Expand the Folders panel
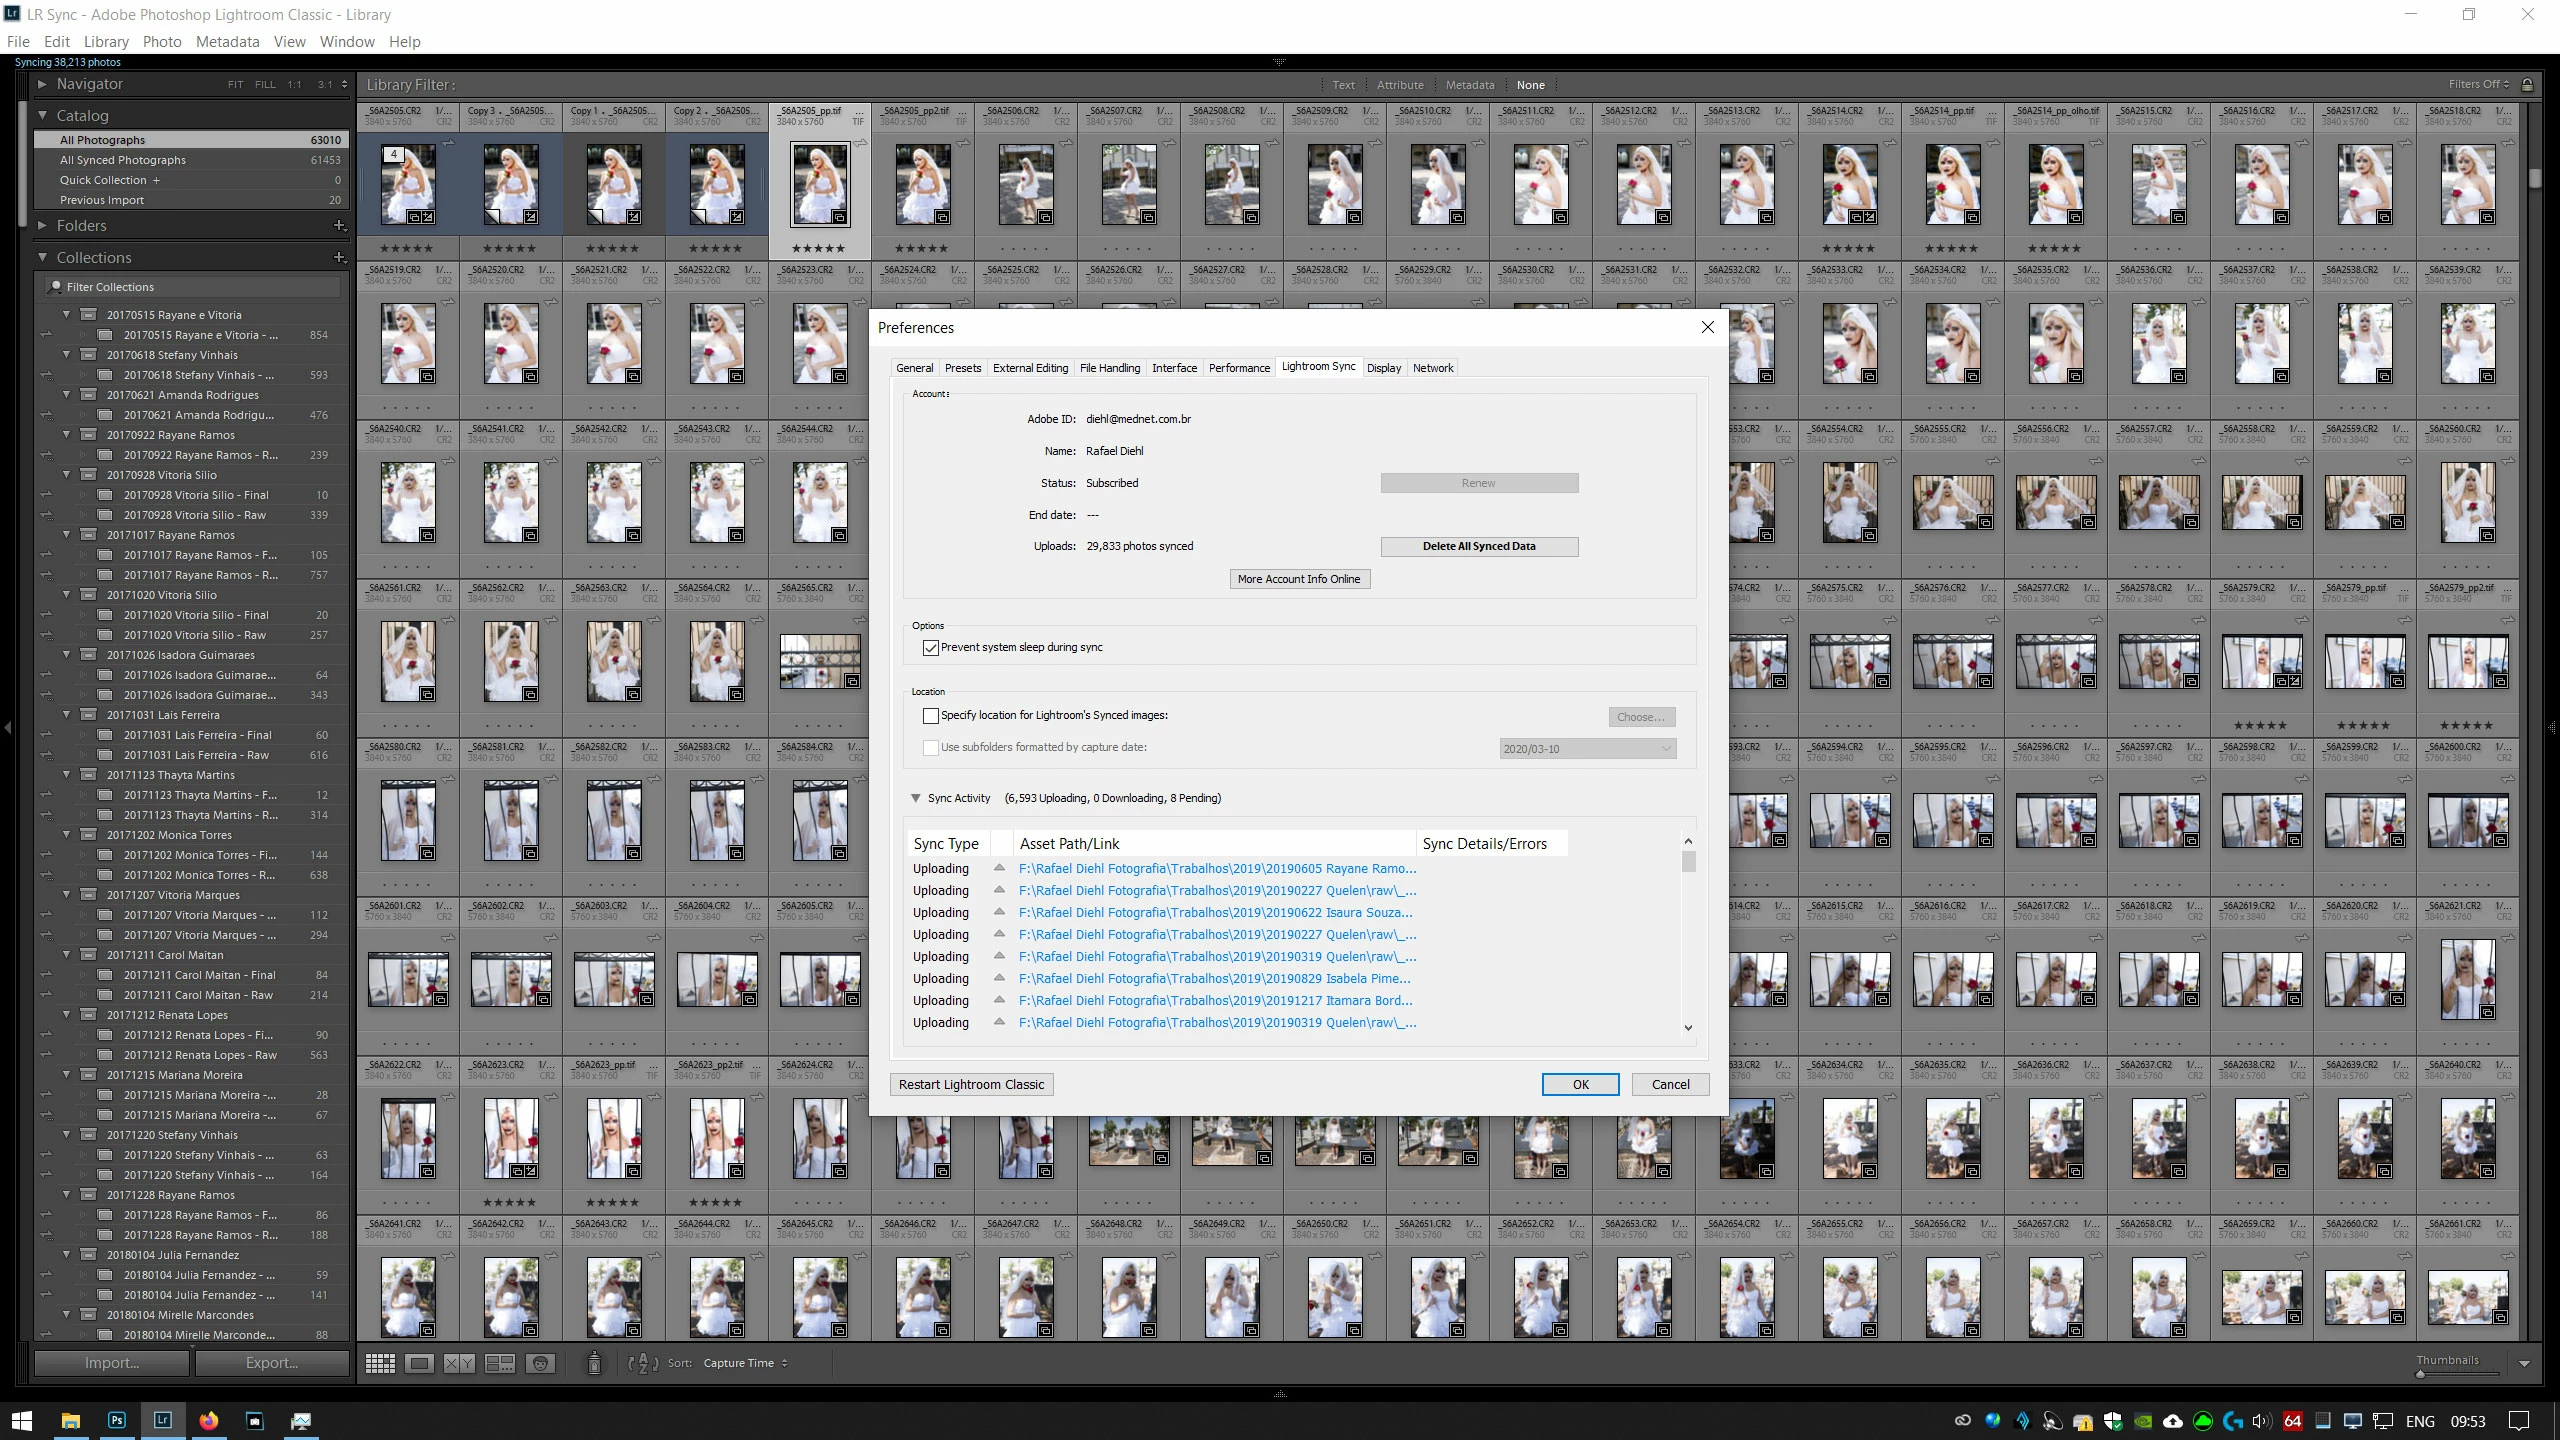The image size is (2560, 1440). tap(42, 226)
